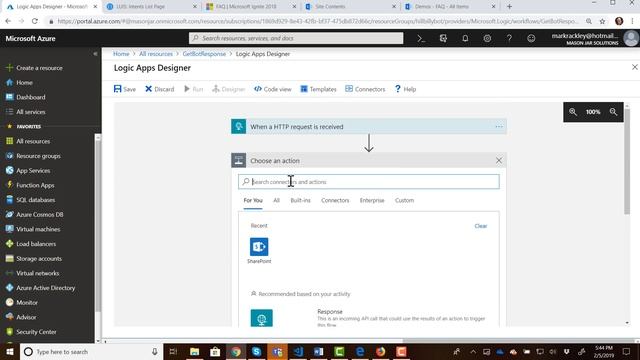Select the SharePoint recent connector
Screen dimensions: 640x360
click(x=259, y=251)
